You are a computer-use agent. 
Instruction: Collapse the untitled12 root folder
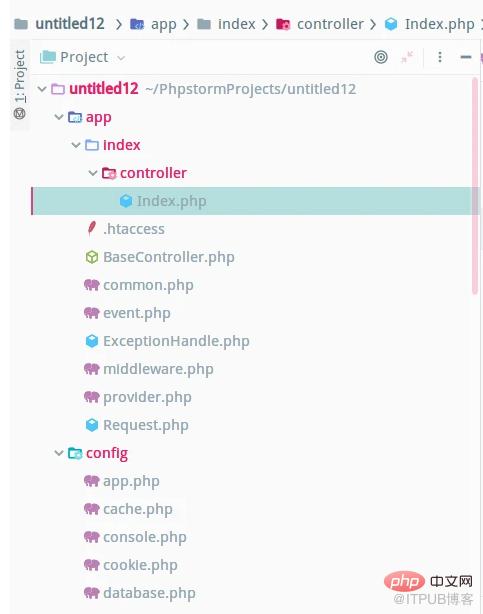point(42,89)
